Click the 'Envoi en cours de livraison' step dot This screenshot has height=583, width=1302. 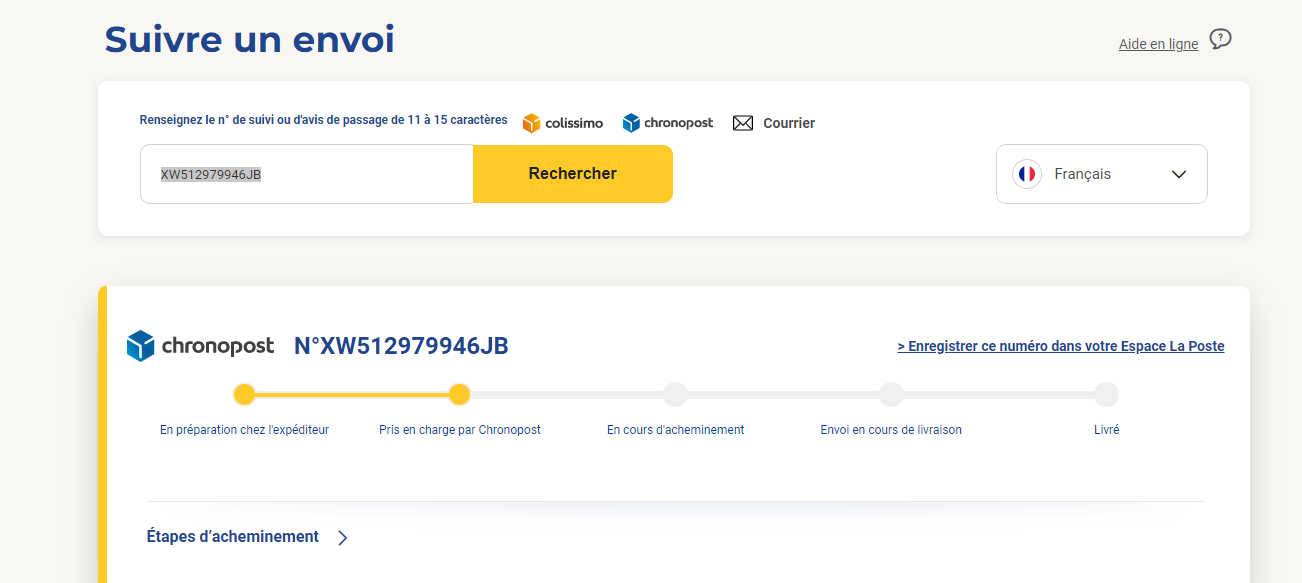(x=891, y=394)
